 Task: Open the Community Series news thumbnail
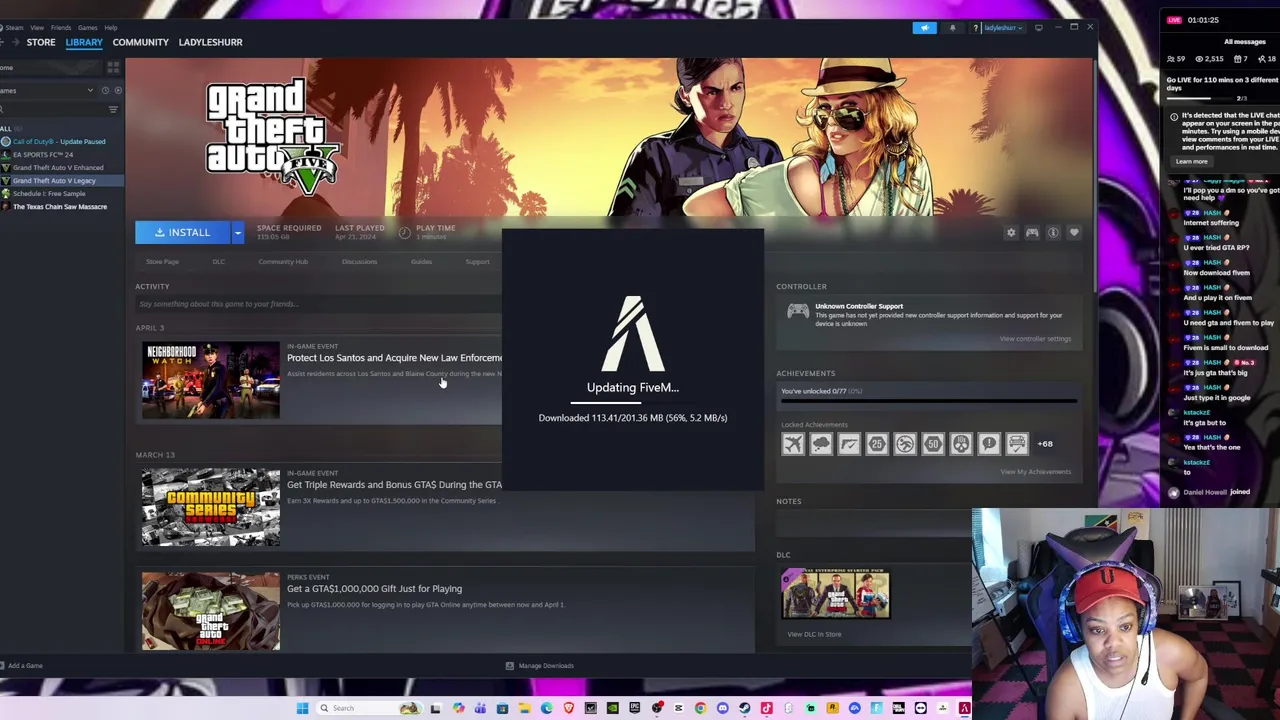tap(211, 507)
